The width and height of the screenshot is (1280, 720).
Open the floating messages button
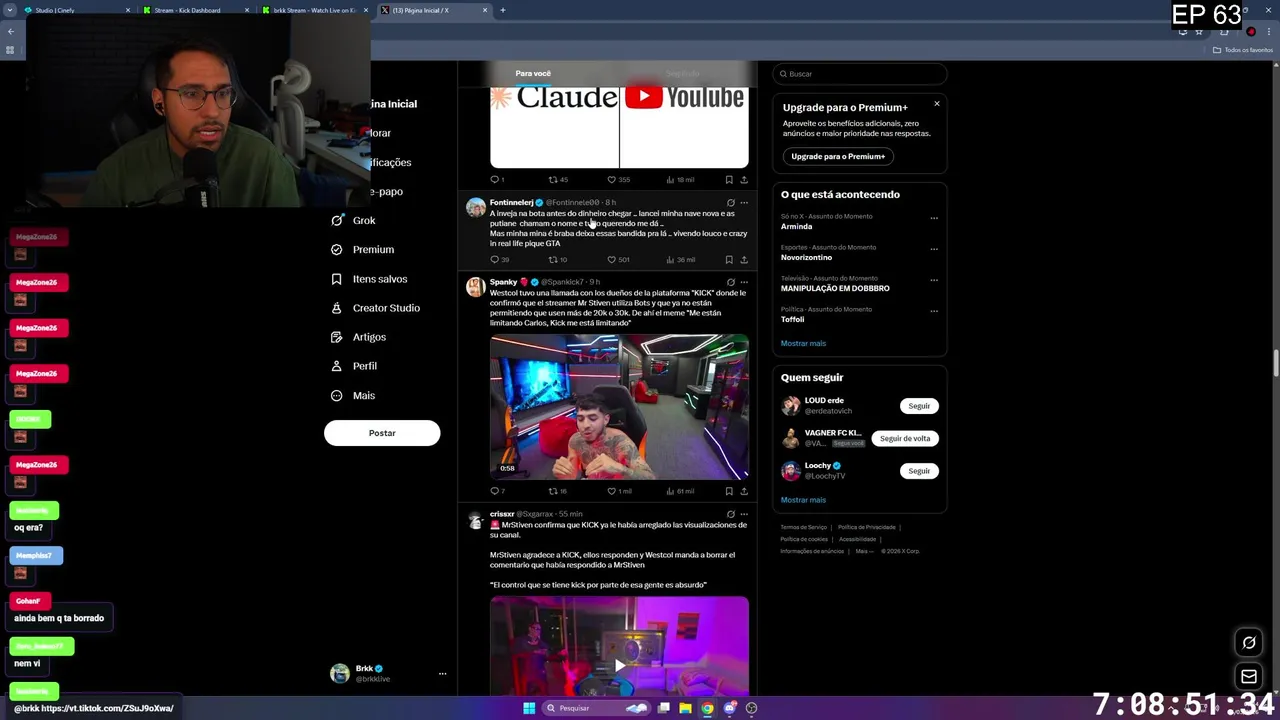pos(1249,677)
